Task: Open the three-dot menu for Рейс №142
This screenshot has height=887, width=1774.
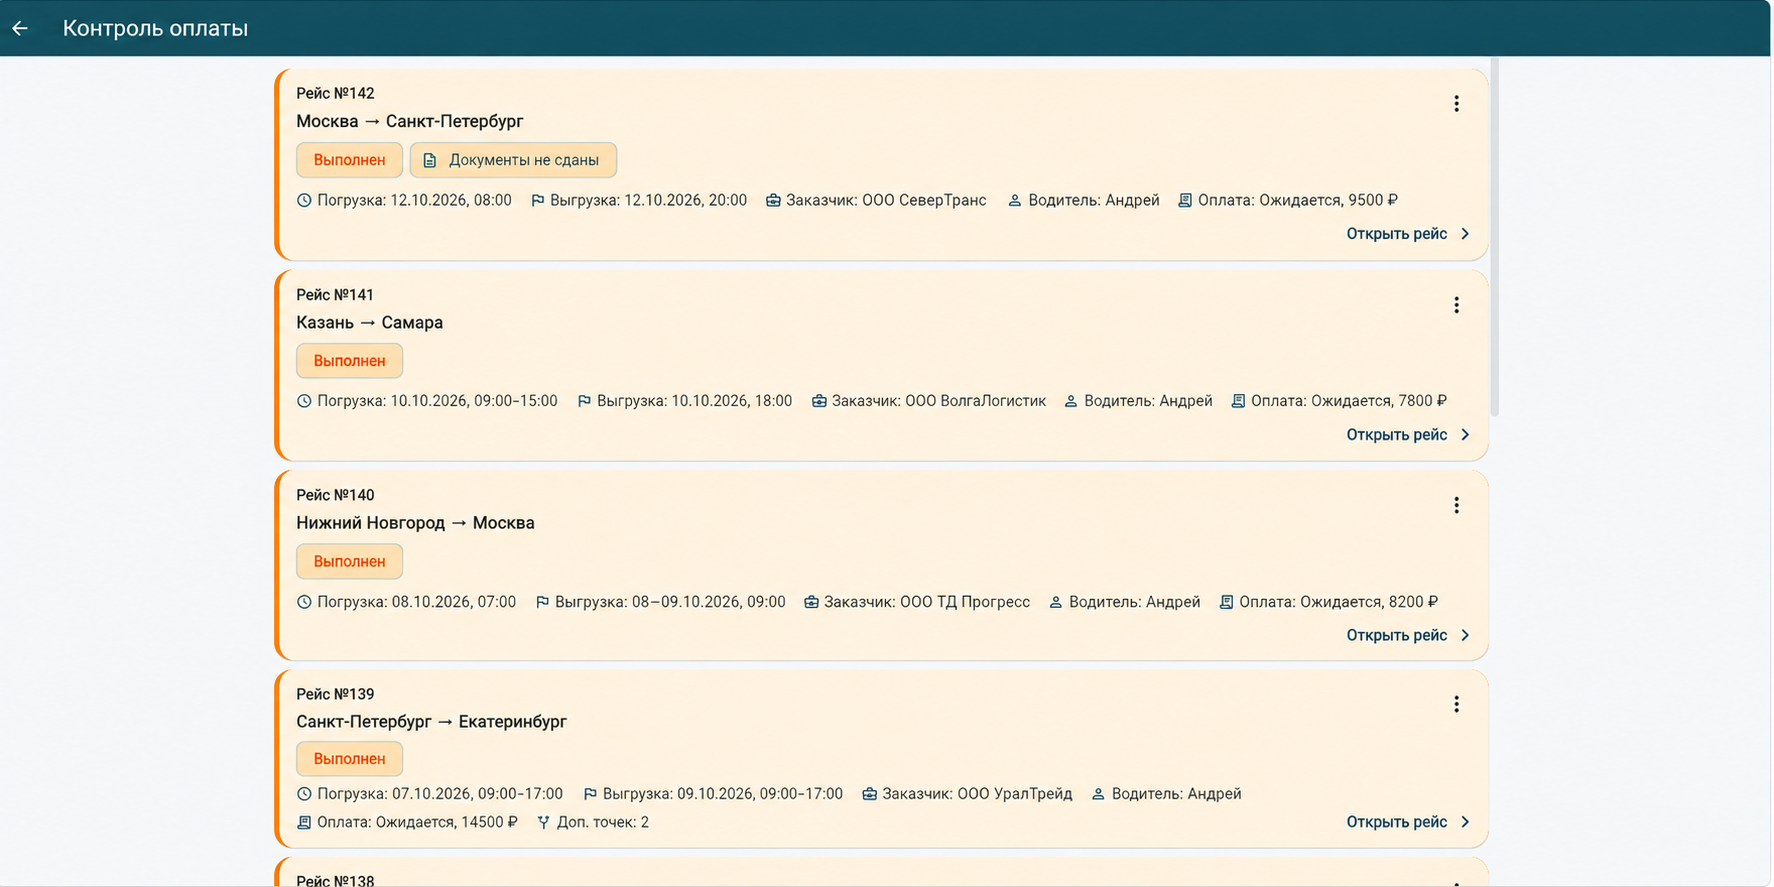Action: click(x=1456, y=104)
